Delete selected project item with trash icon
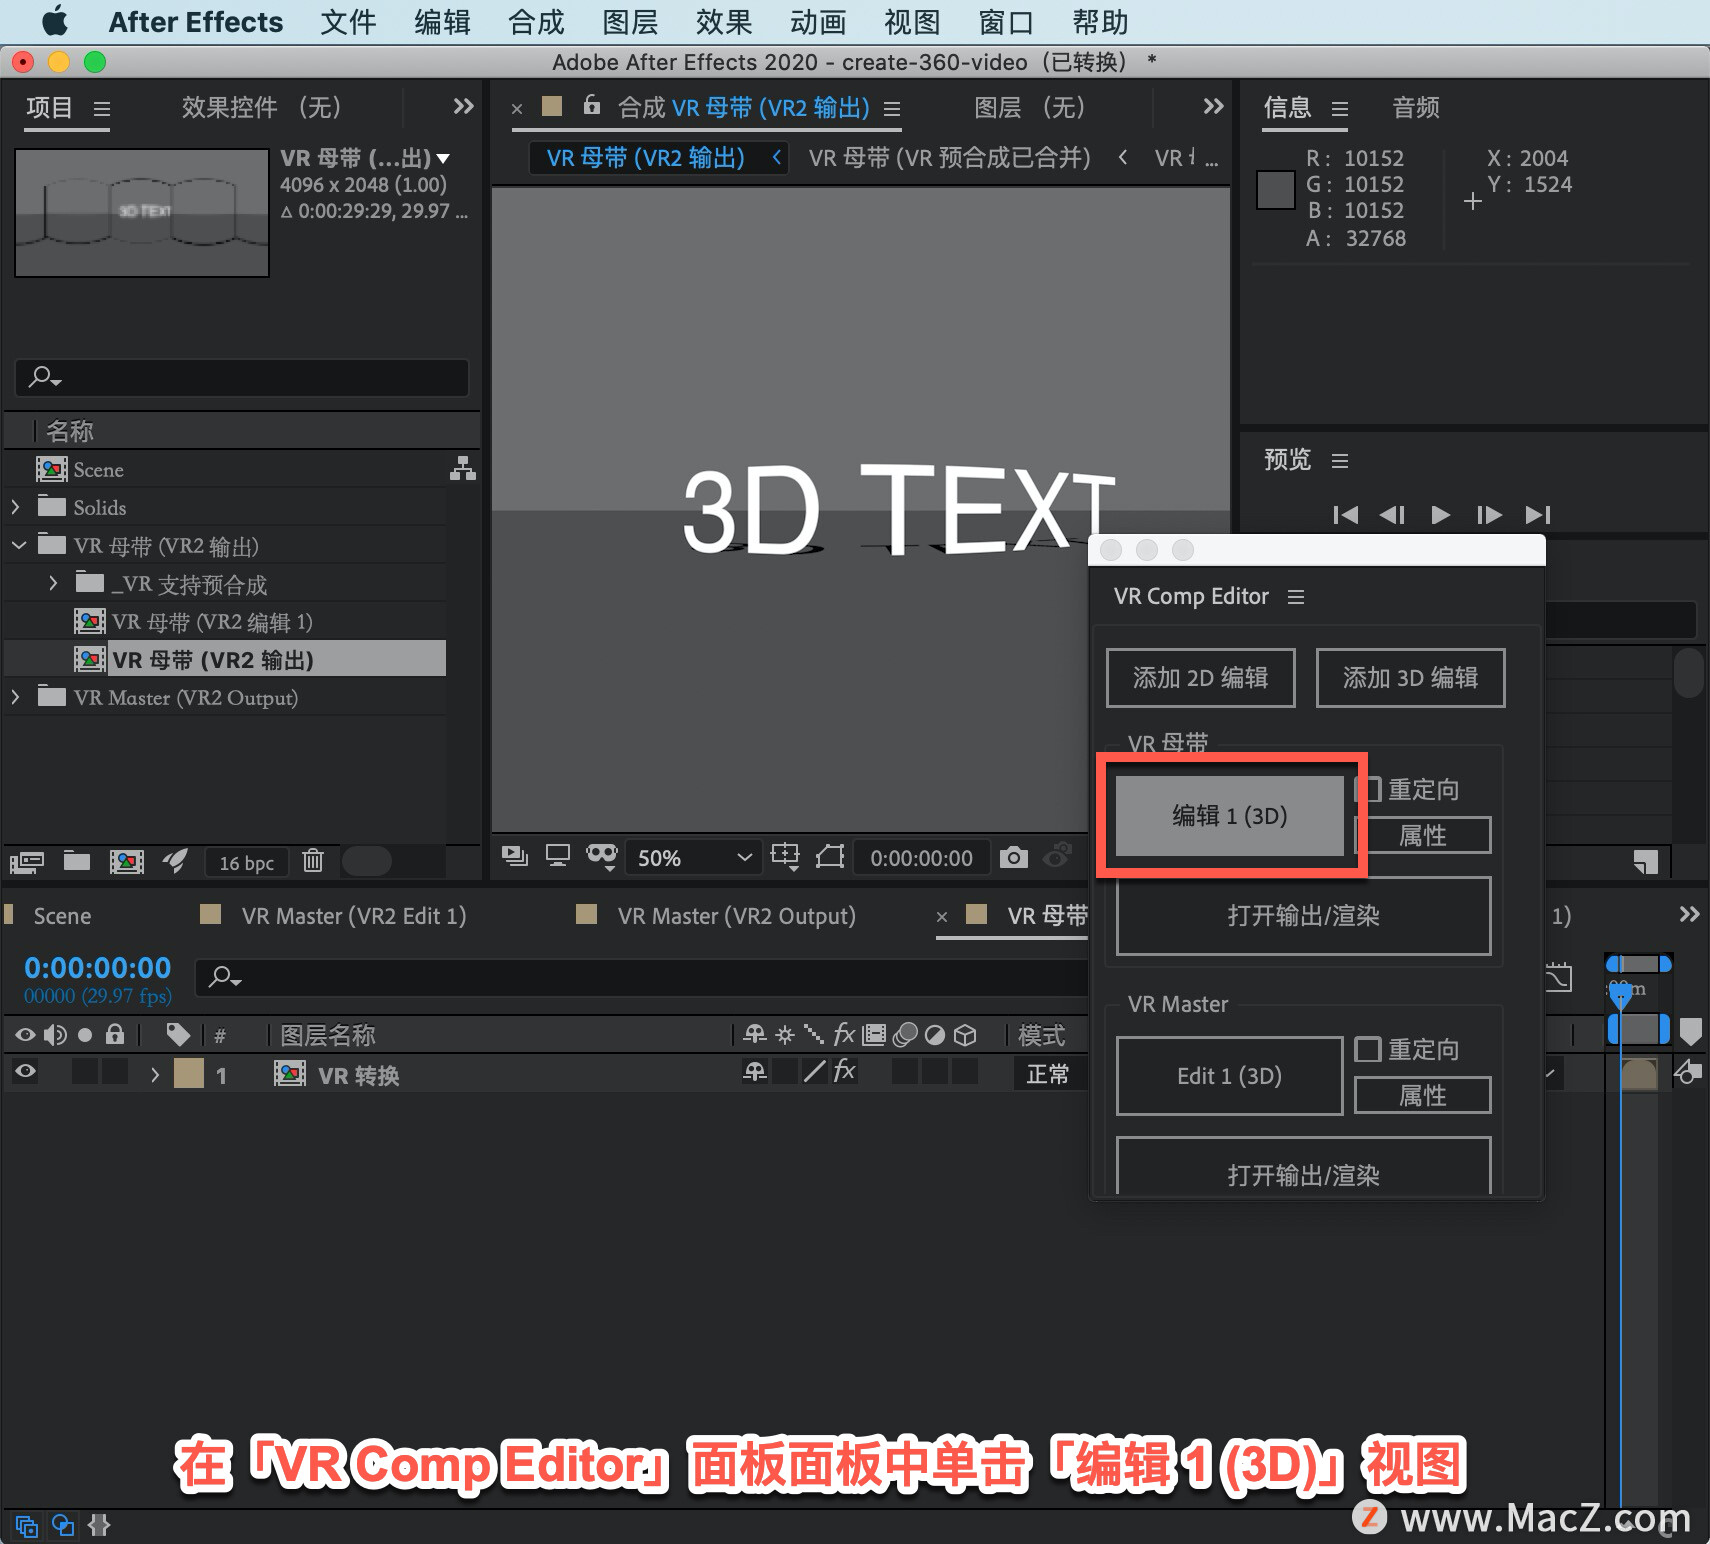Screen dimensions: 1710x1544 click(313, 860)
